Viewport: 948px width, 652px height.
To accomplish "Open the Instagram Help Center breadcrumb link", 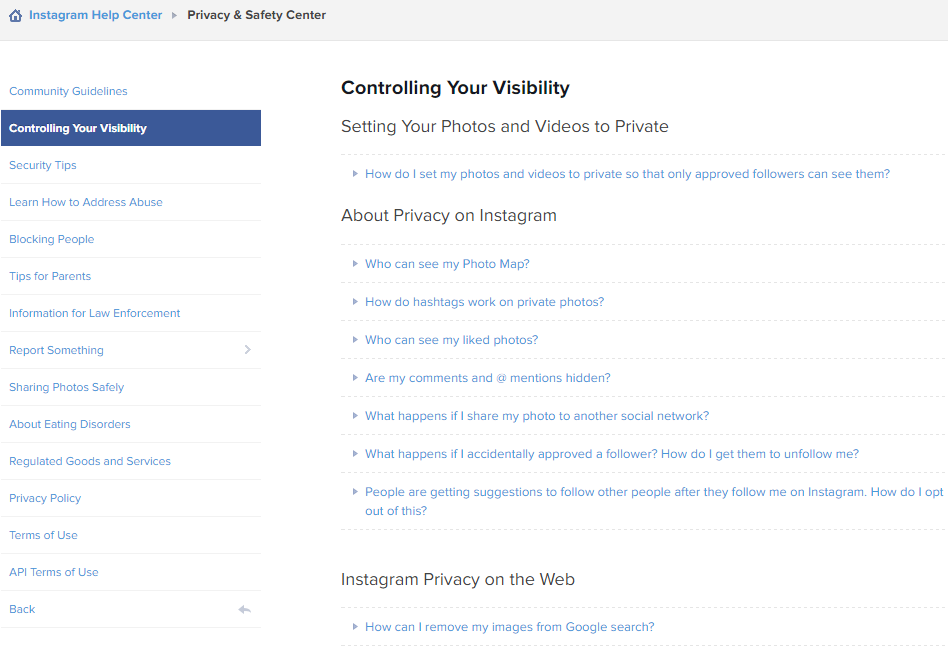I will click(x=95, y=16).
